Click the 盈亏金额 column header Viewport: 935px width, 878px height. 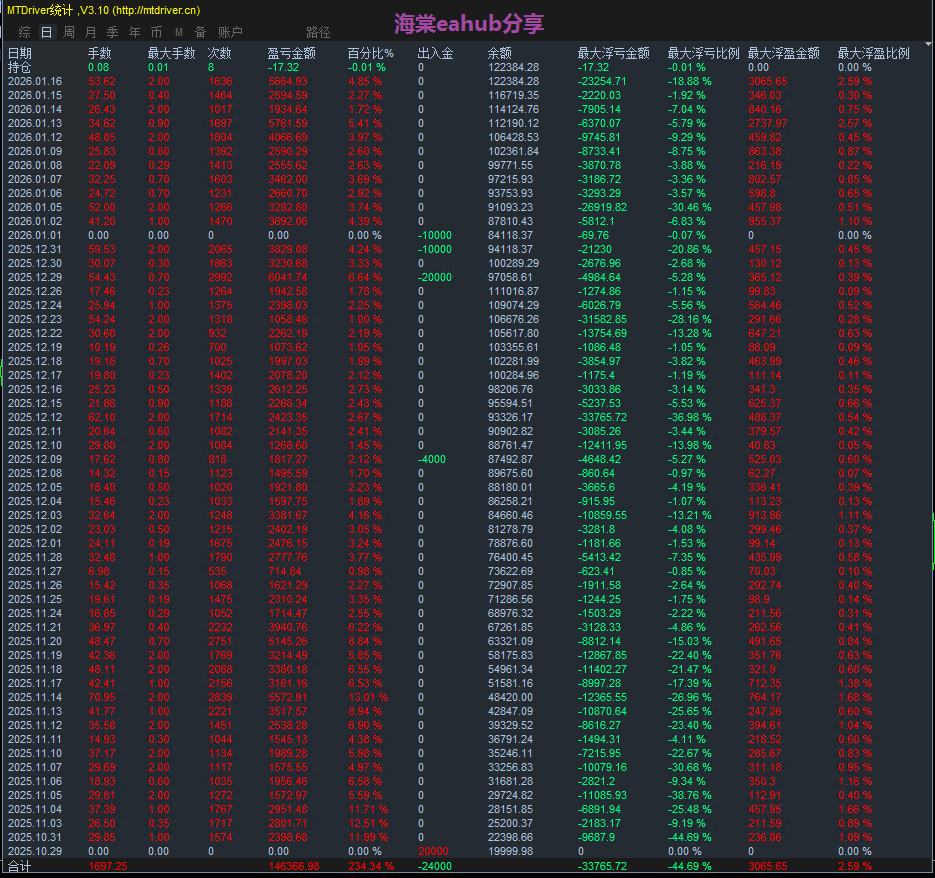click(x=292, y=53)
